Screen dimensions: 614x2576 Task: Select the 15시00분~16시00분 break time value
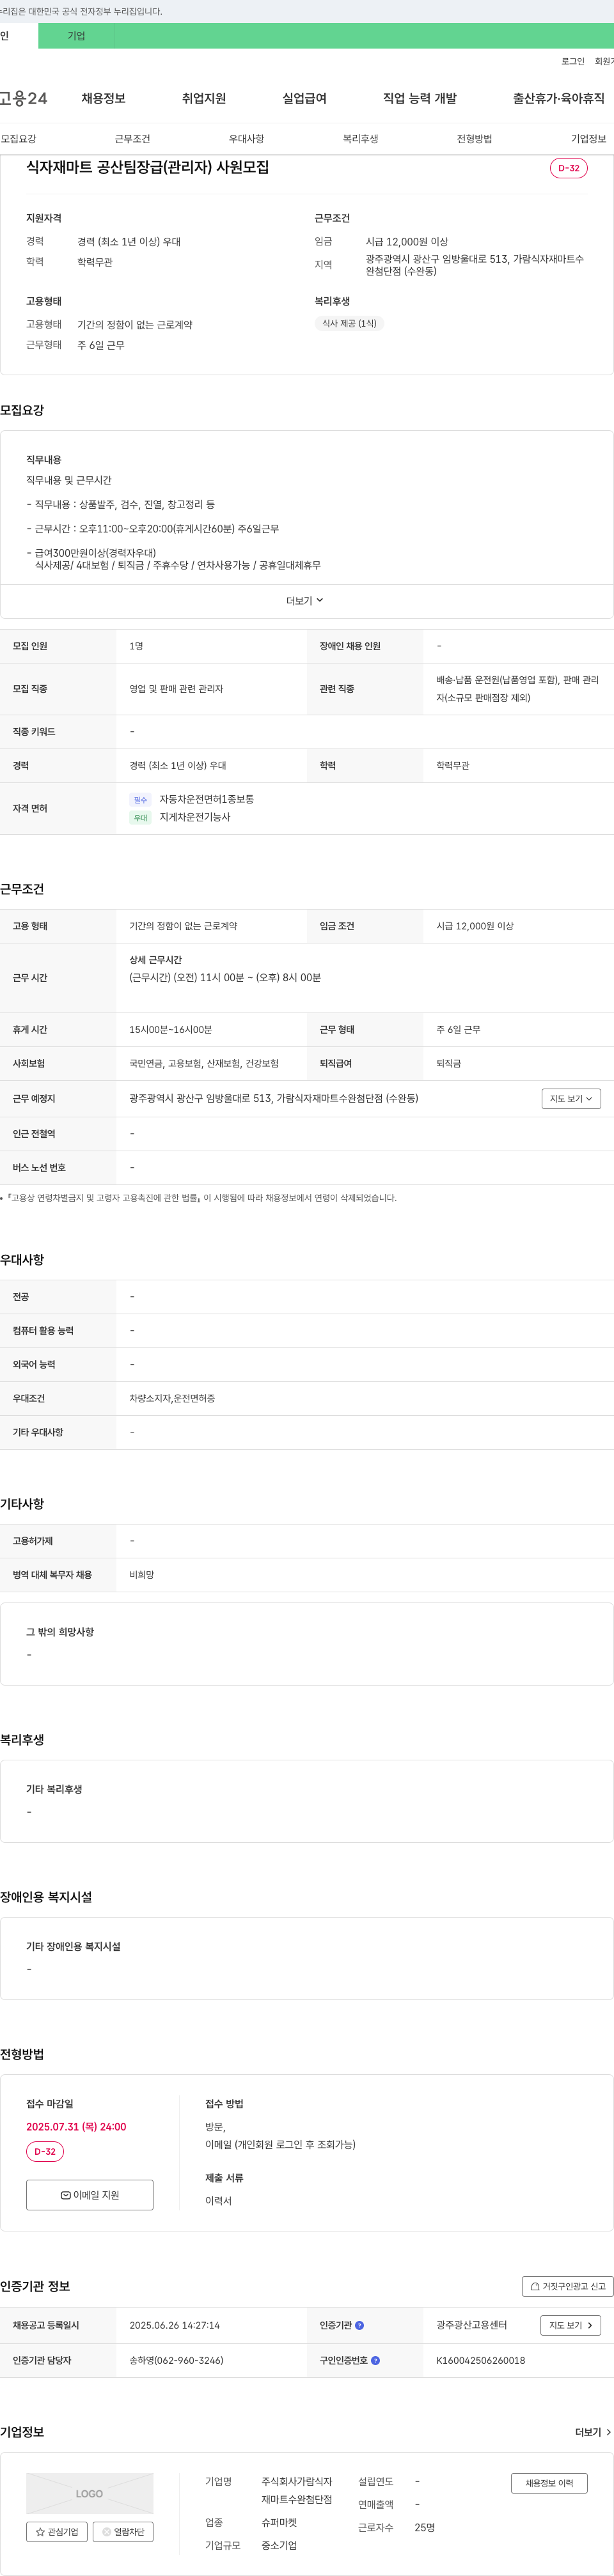click(171, 1029)
